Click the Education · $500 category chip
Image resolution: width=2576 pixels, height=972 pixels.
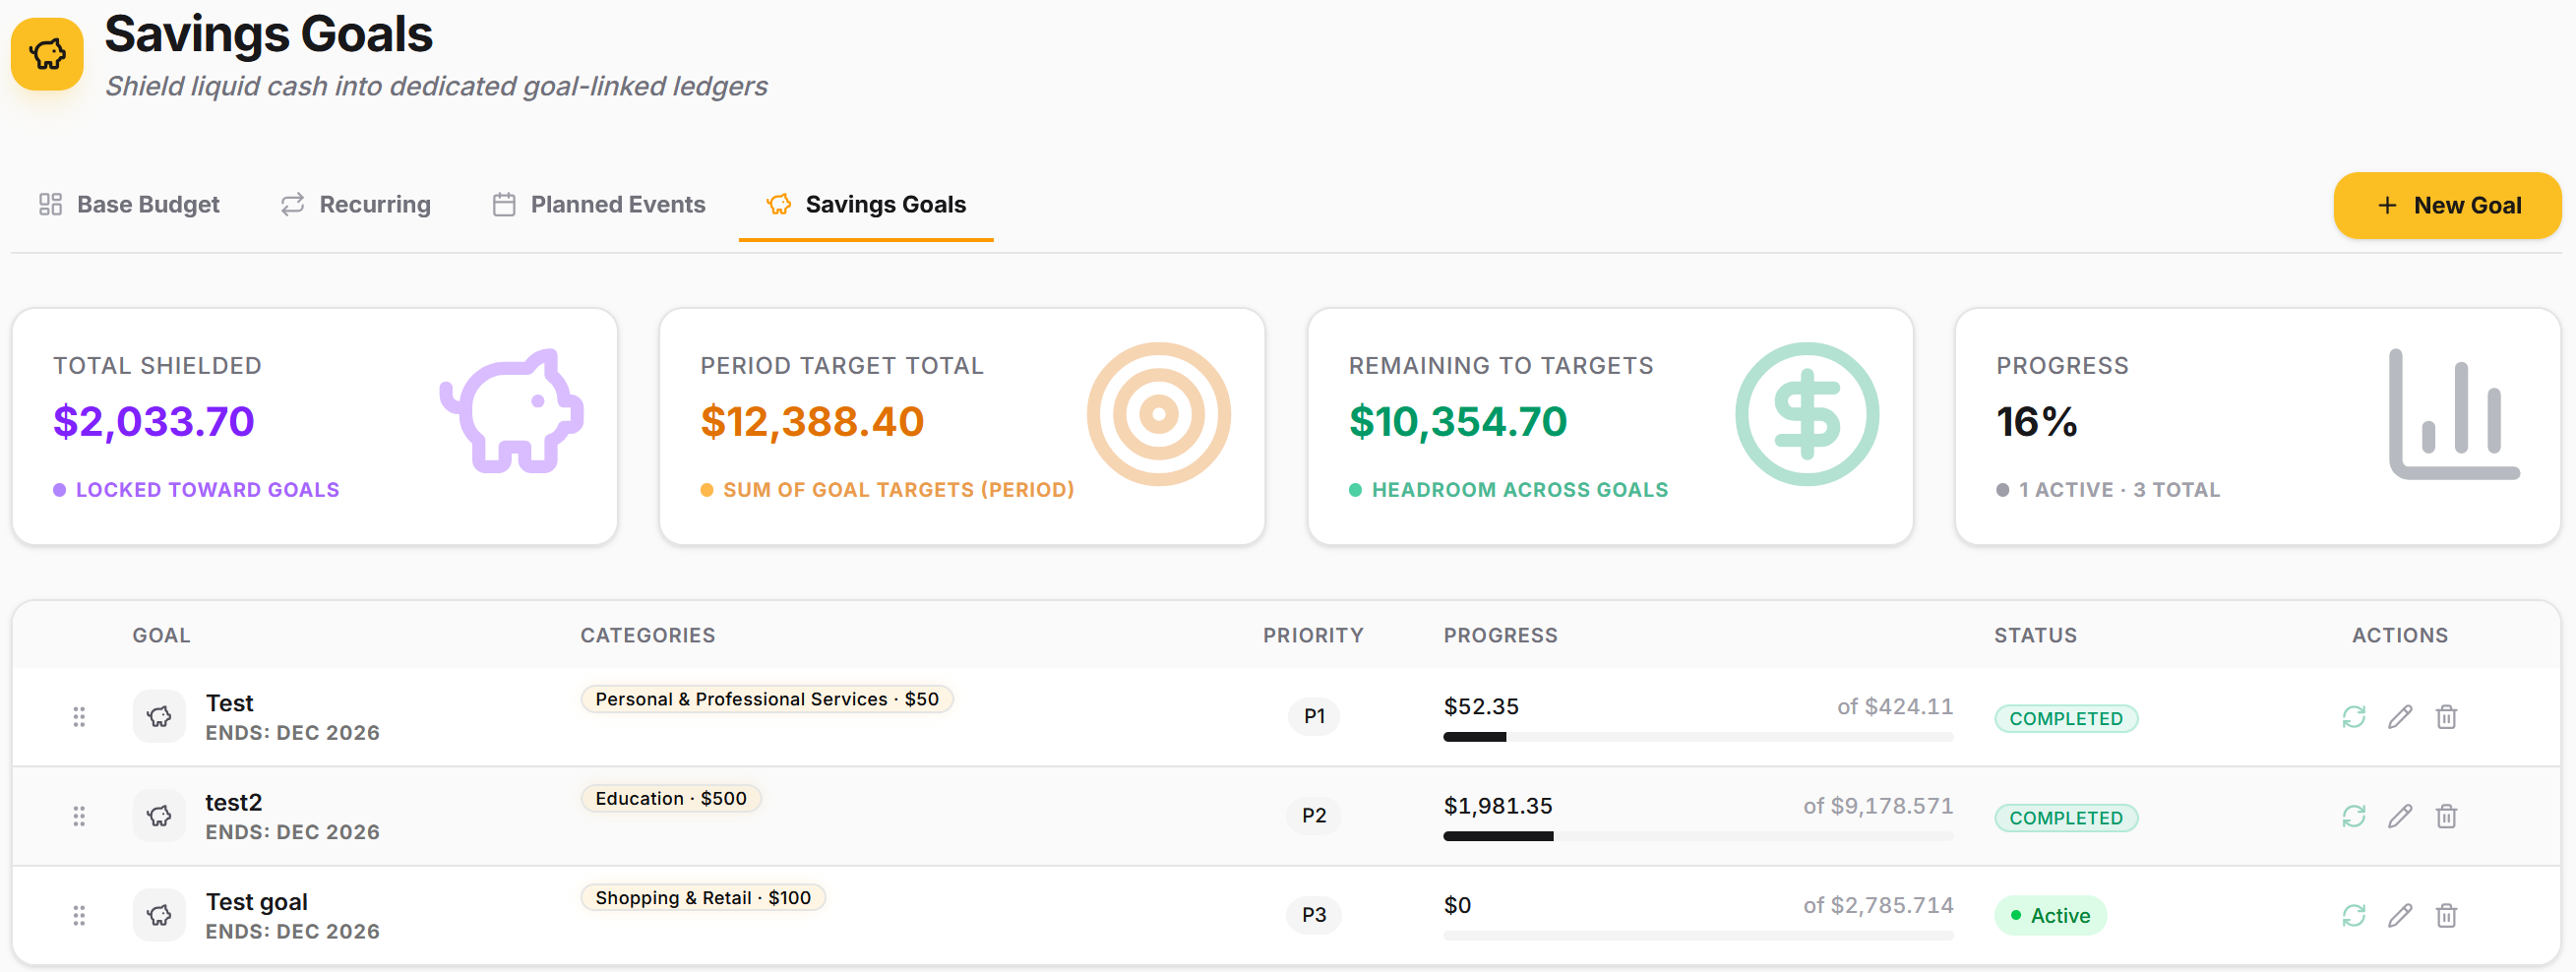click(671, 798)
